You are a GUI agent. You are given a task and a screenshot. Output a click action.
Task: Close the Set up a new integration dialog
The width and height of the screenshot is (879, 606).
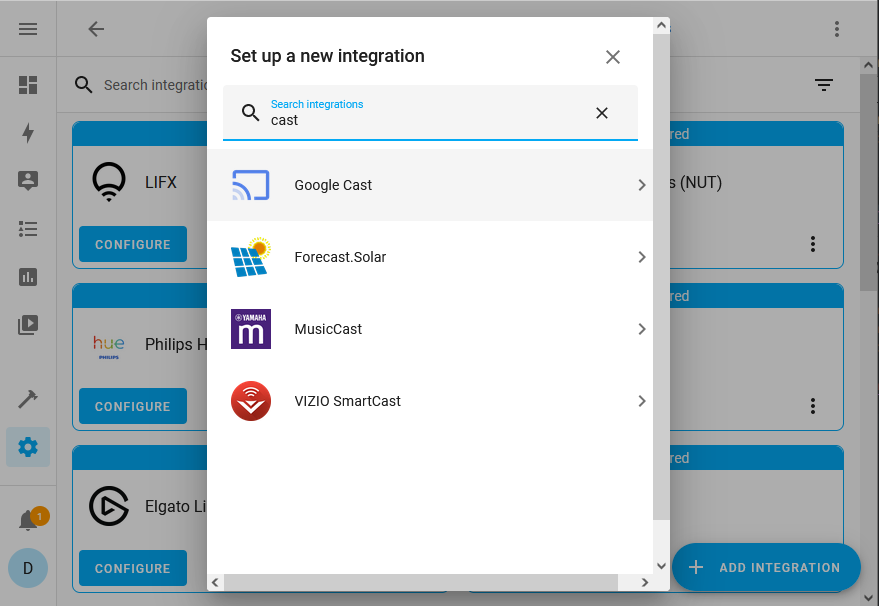[613, 57]
